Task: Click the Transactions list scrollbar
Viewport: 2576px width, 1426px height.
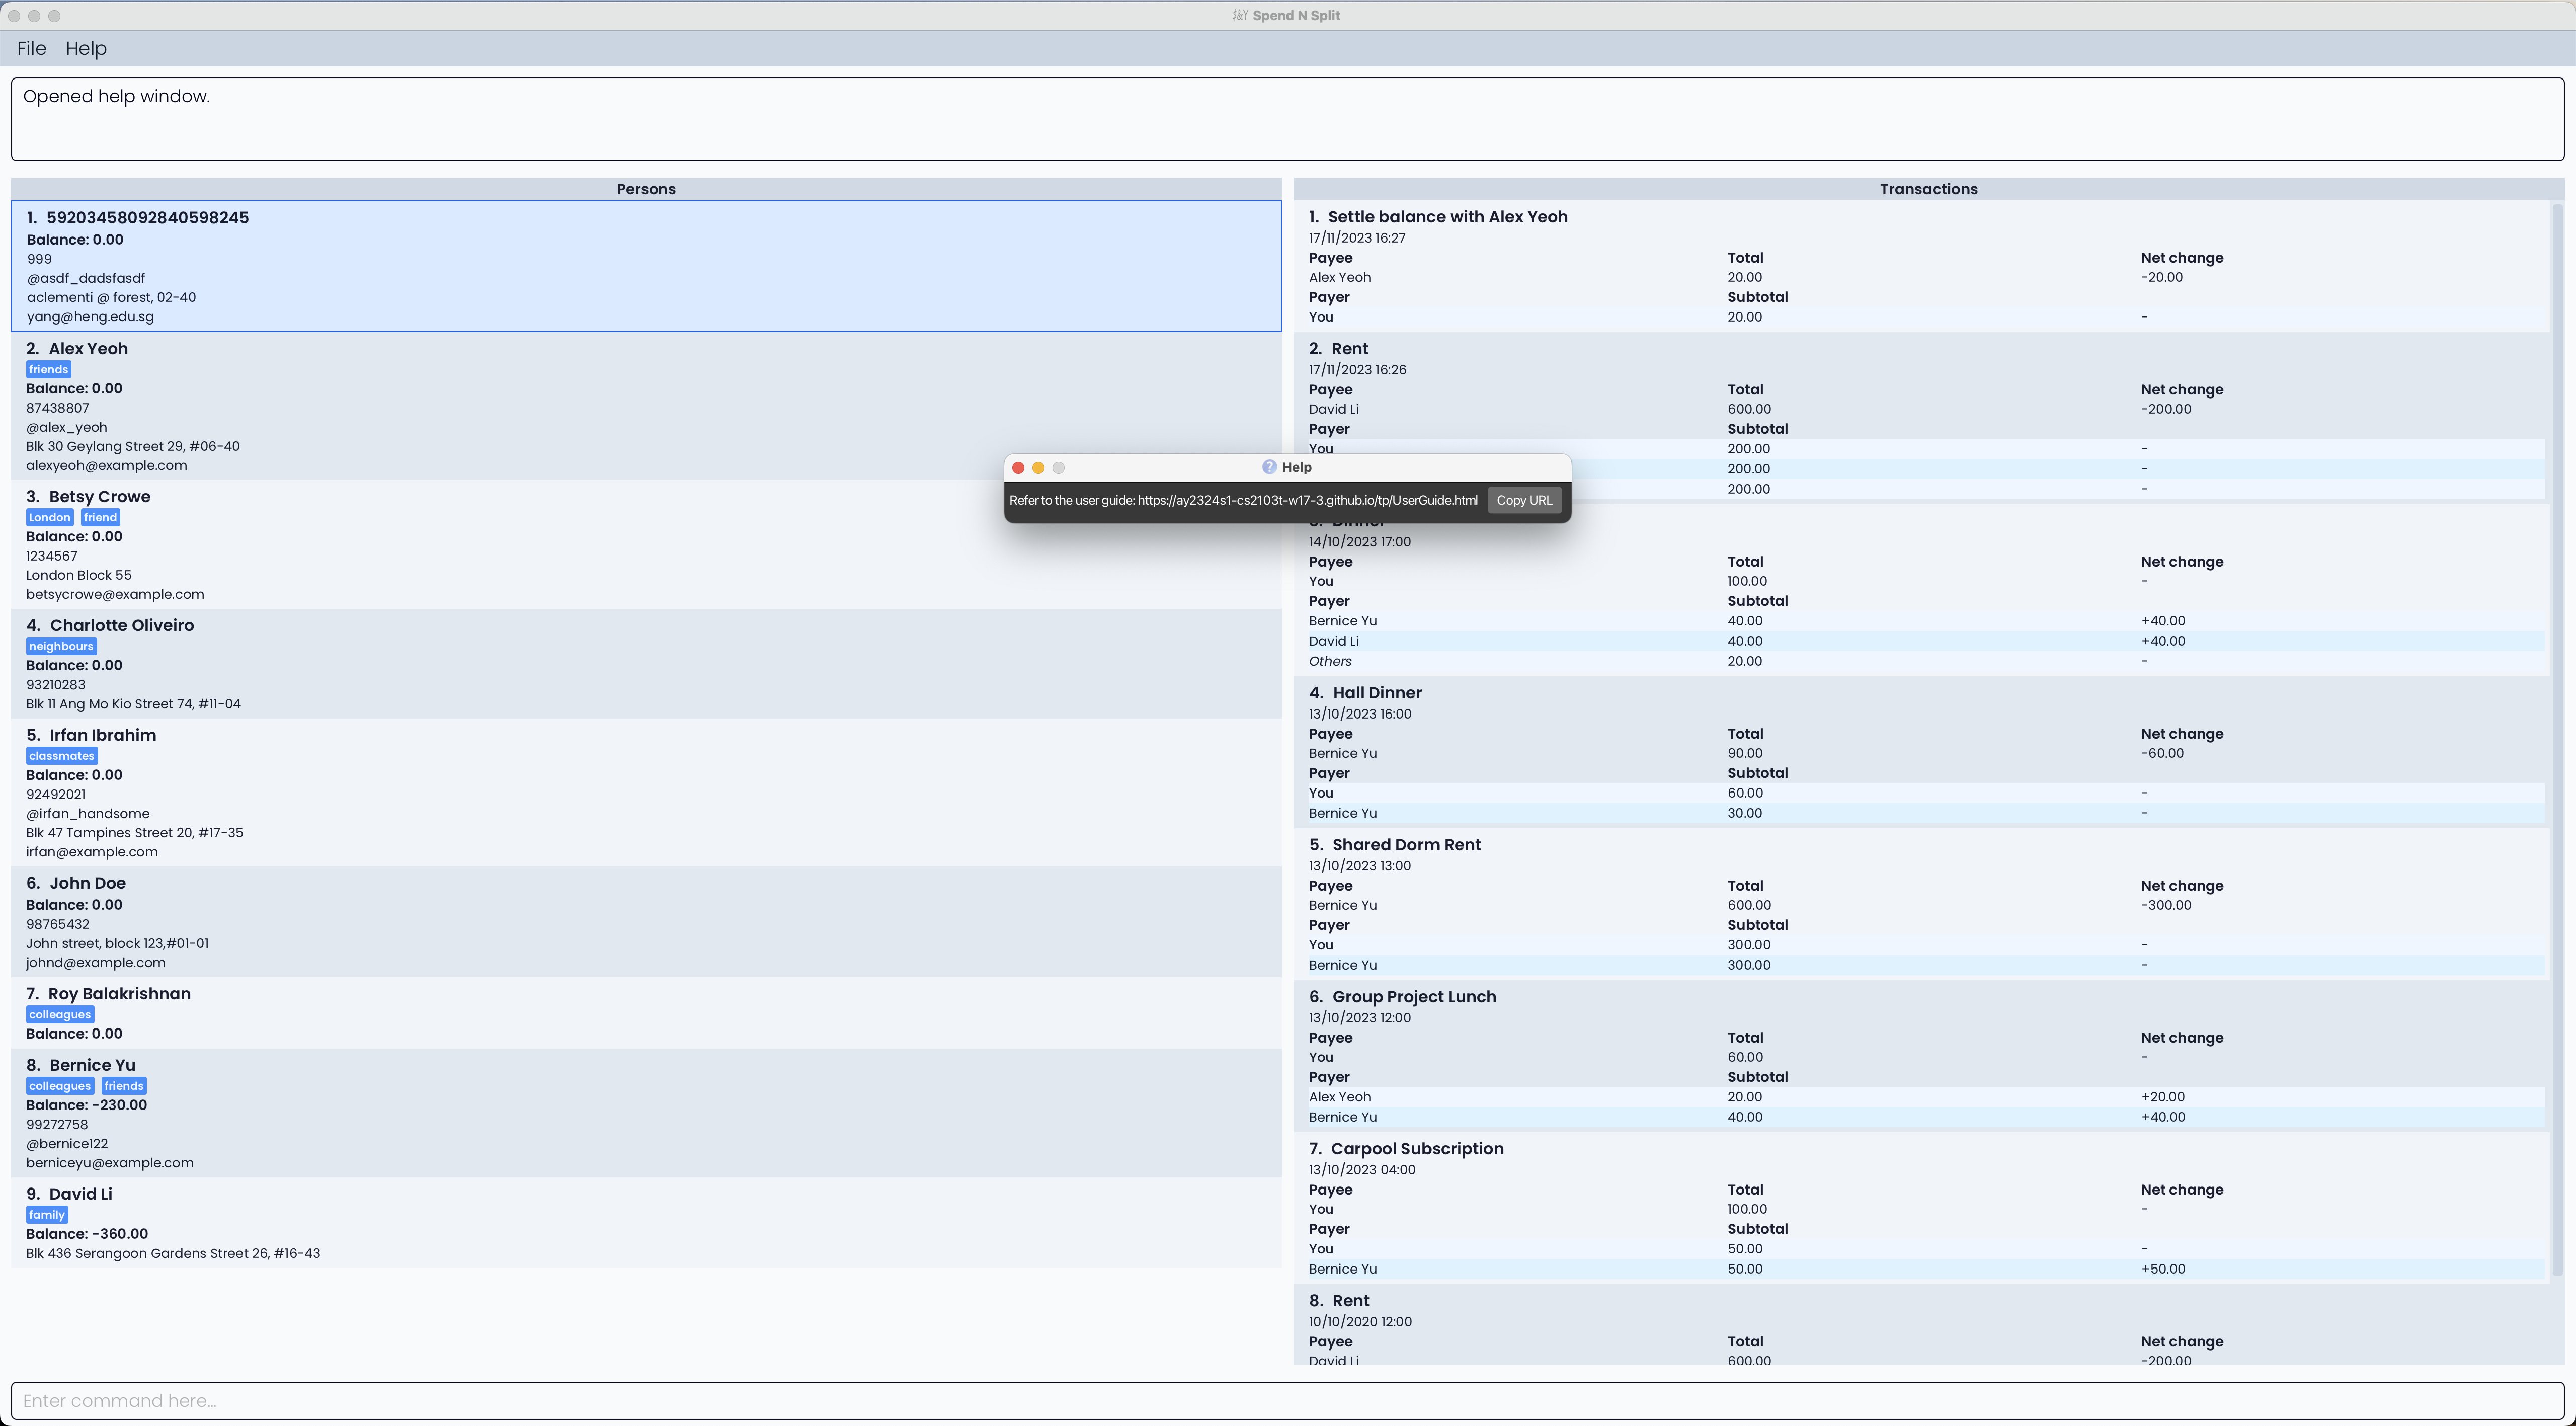Action: click(x=2557, y=740)
